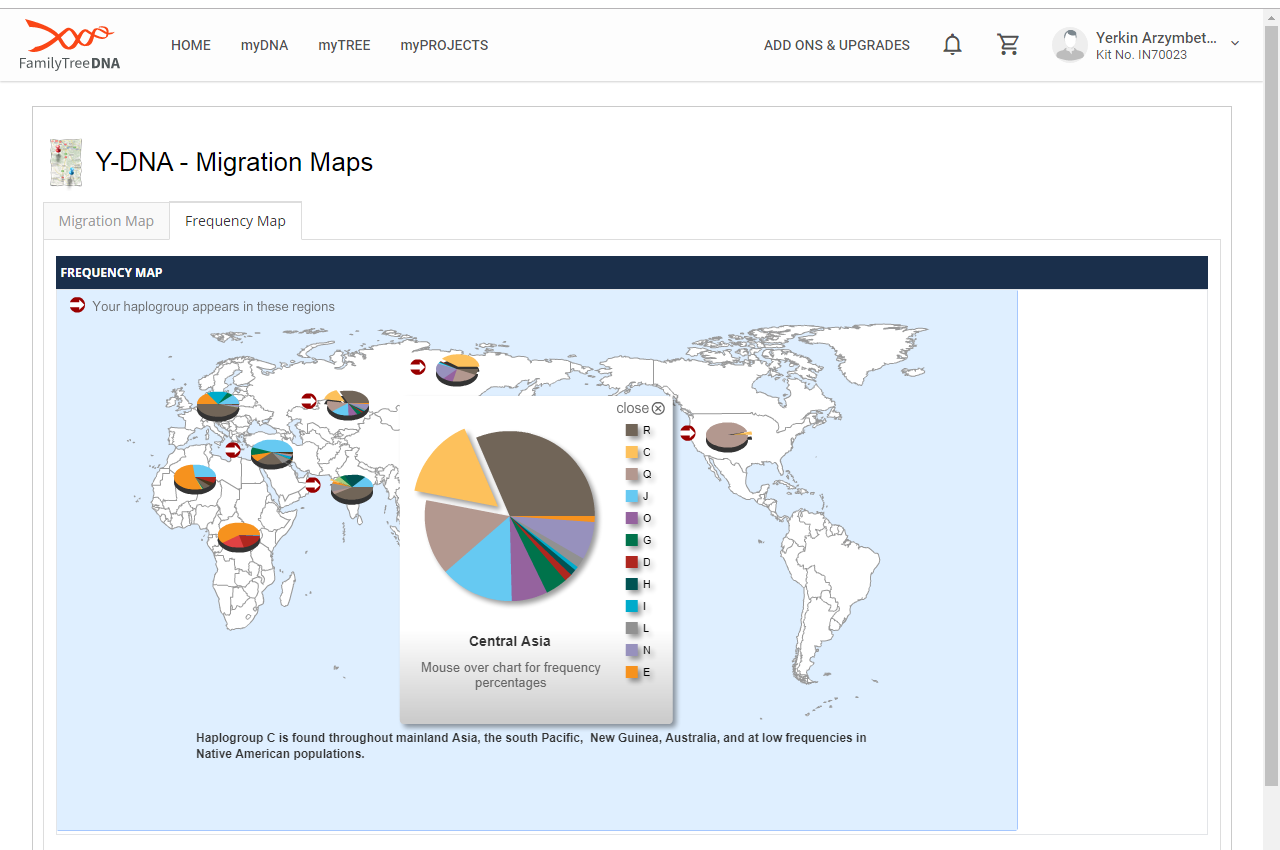Click the haplogroup marker beside Russia chart
The height and width of the screenshot is (850, 1280).
point(309,401)
